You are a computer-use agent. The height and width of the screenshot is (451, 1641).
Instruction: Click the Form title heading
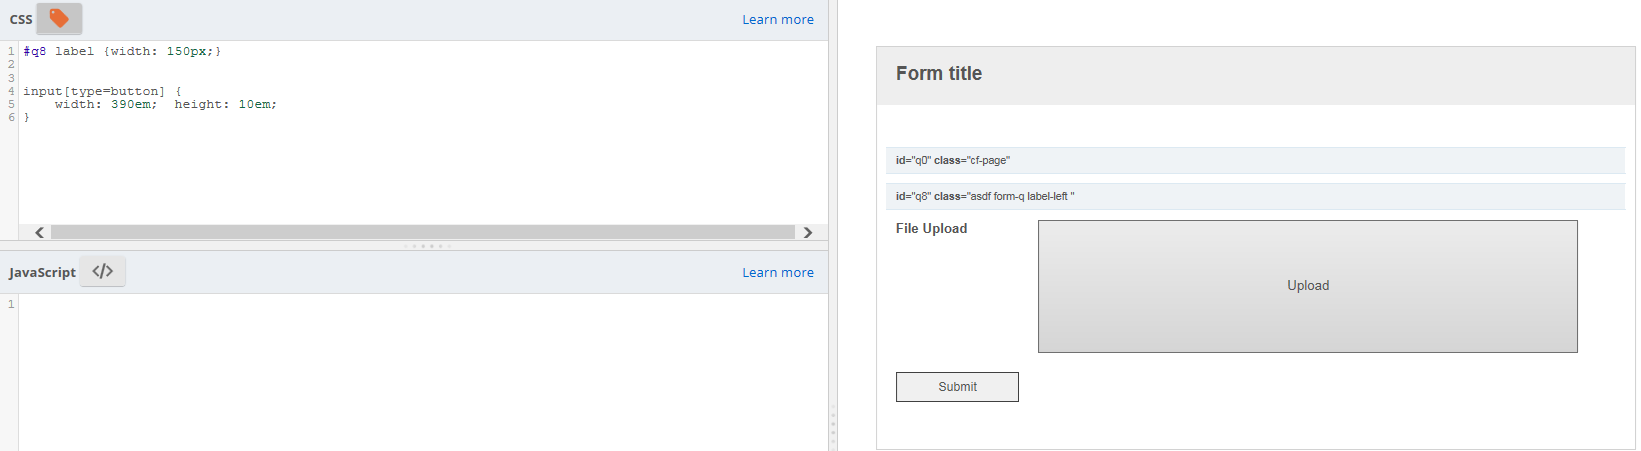938,73
